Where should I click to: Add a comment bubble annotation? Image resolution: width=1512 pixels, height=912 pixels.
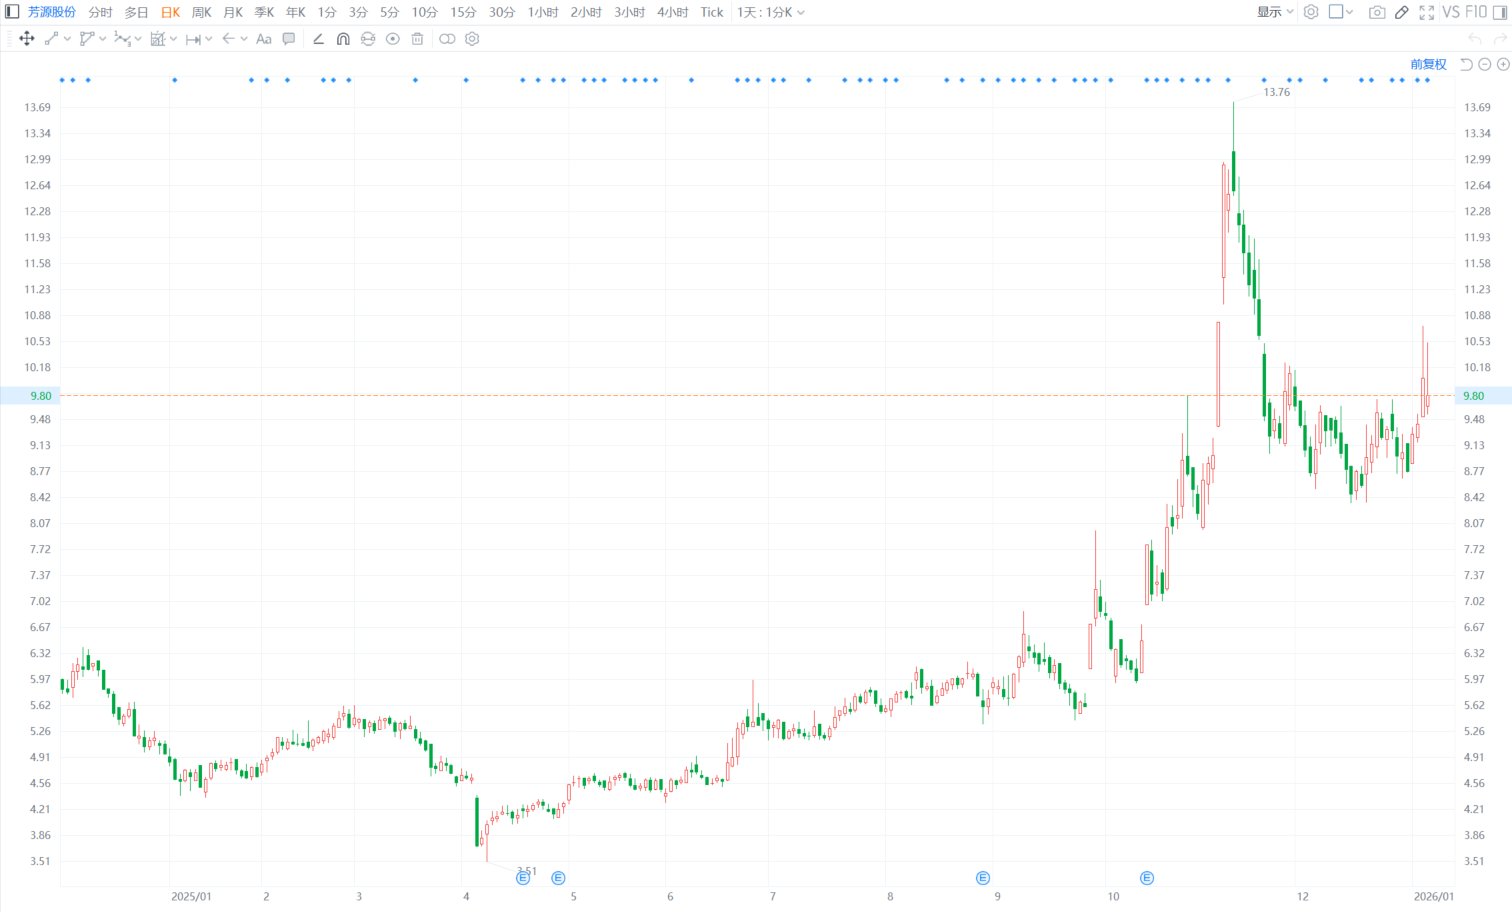[x=289, y=39]
